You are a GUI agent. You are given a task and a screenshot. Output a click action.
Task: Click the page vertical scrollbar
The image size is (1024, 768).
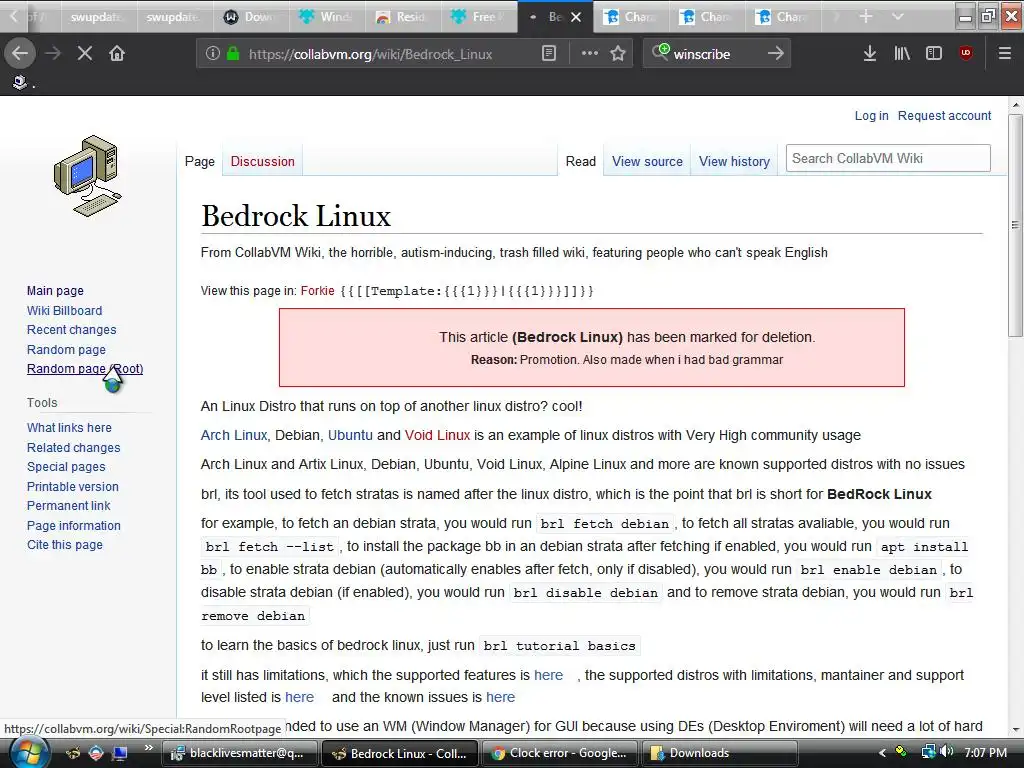(x=1016, y=225)
